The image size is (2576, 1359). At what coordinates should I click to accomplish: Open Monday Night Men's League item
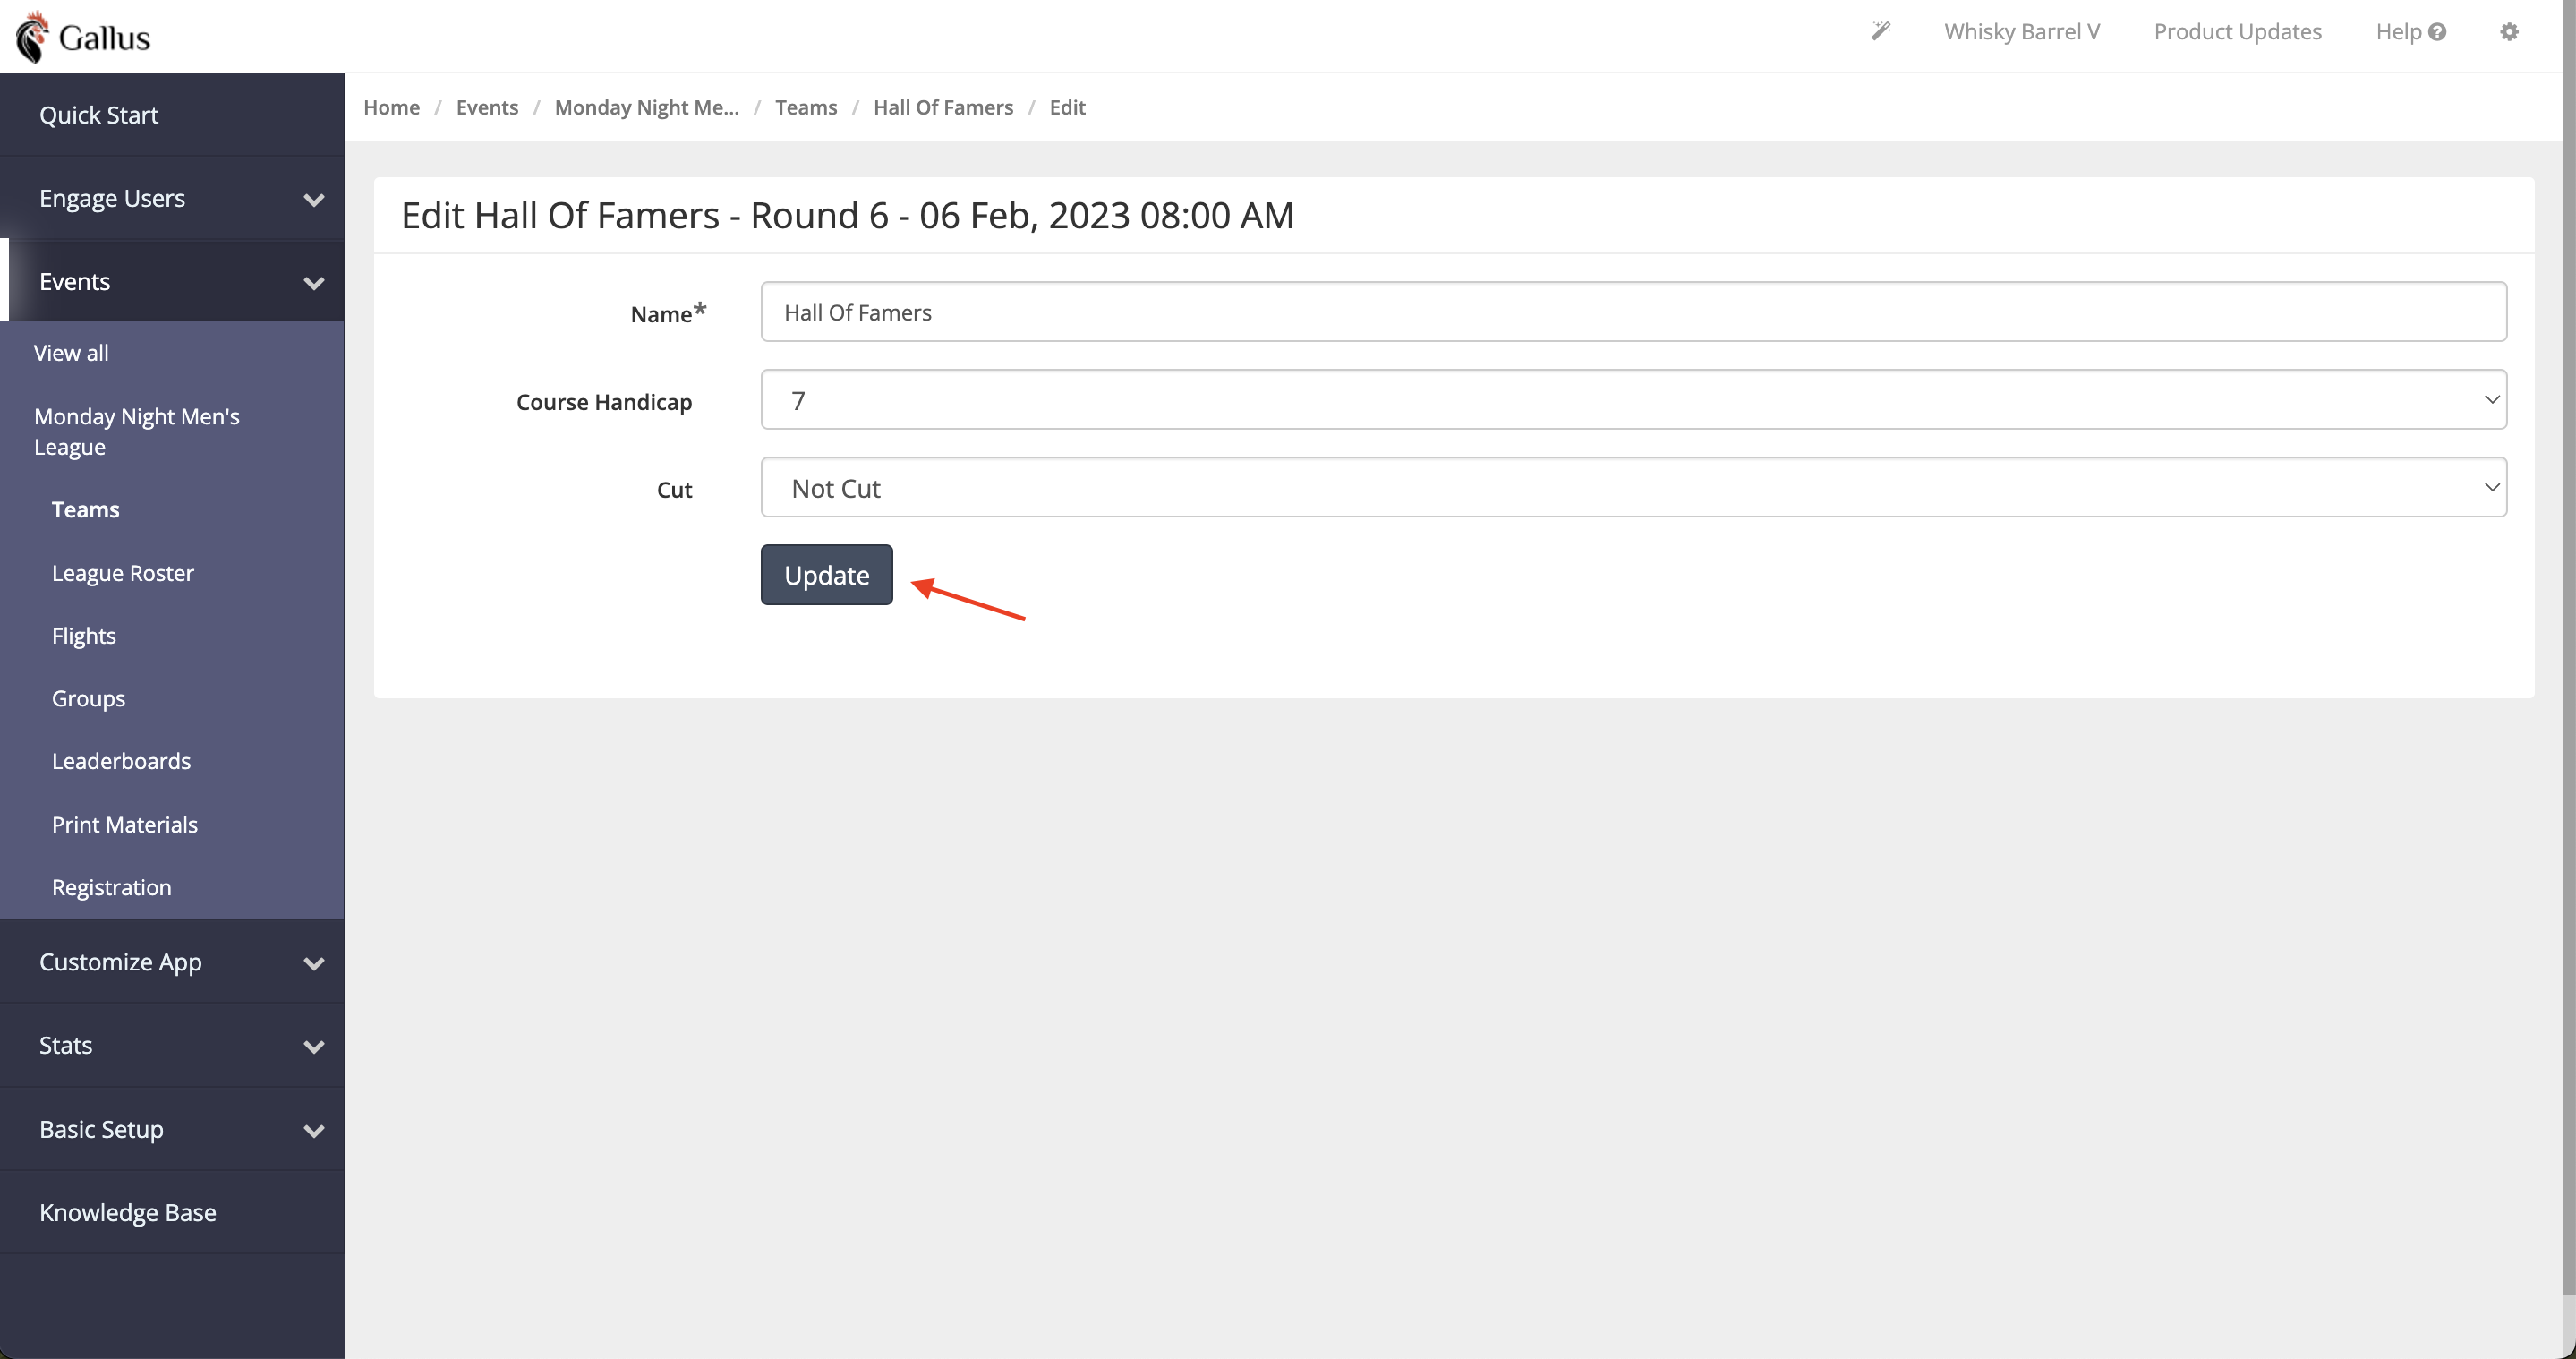point(137,431)
